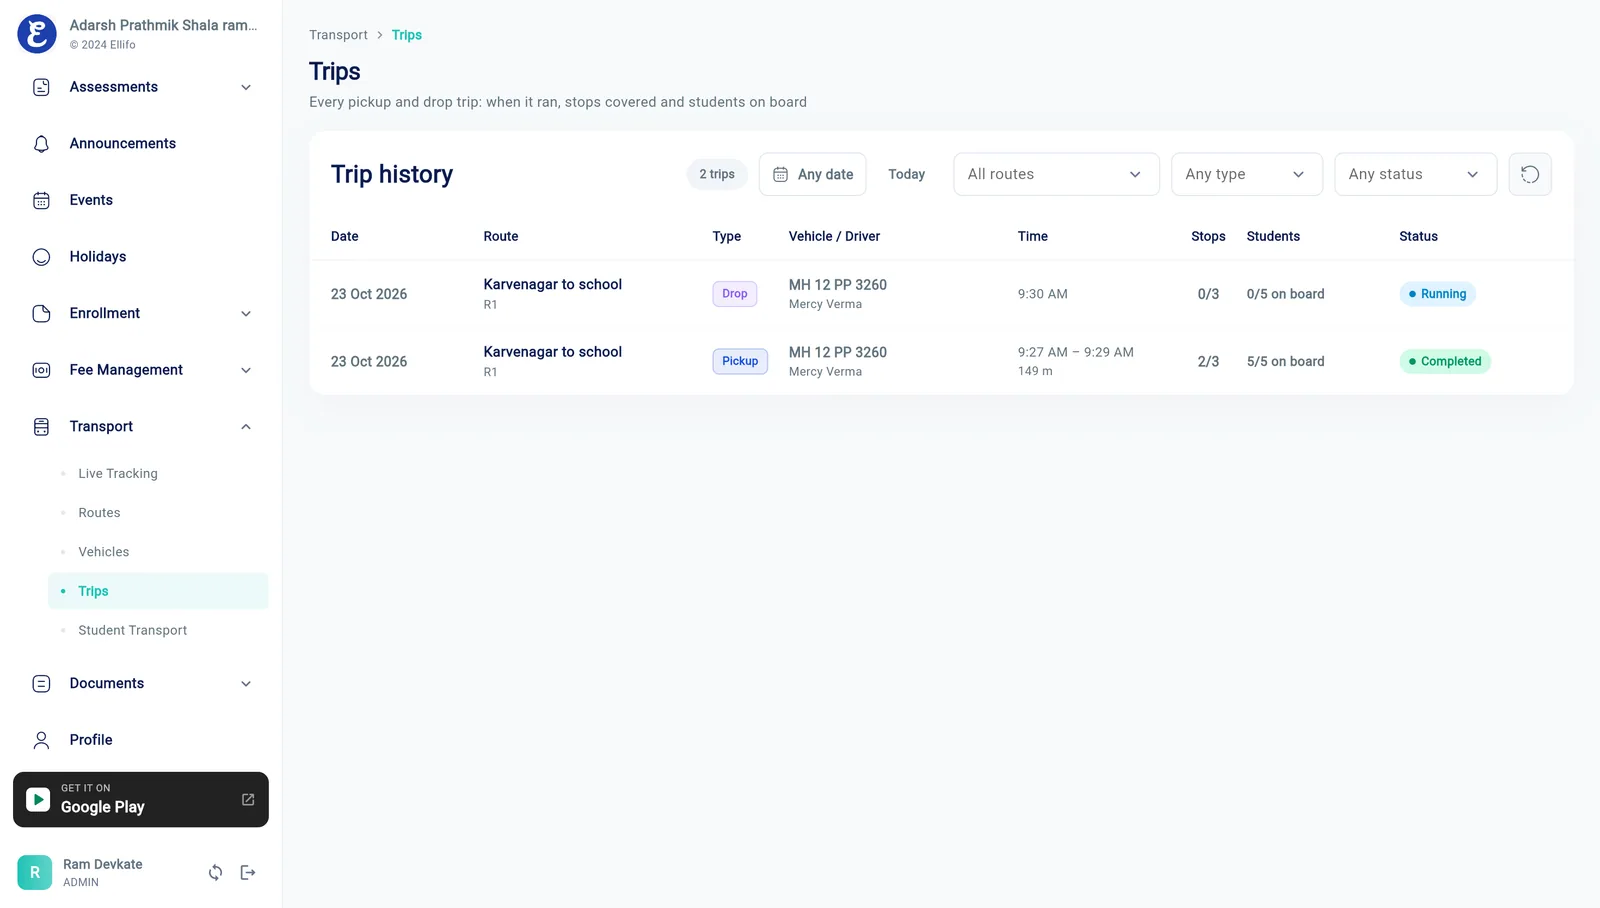The image size is (1600, 908).
Task: Click the Announcements menu label
Action: 123,144
